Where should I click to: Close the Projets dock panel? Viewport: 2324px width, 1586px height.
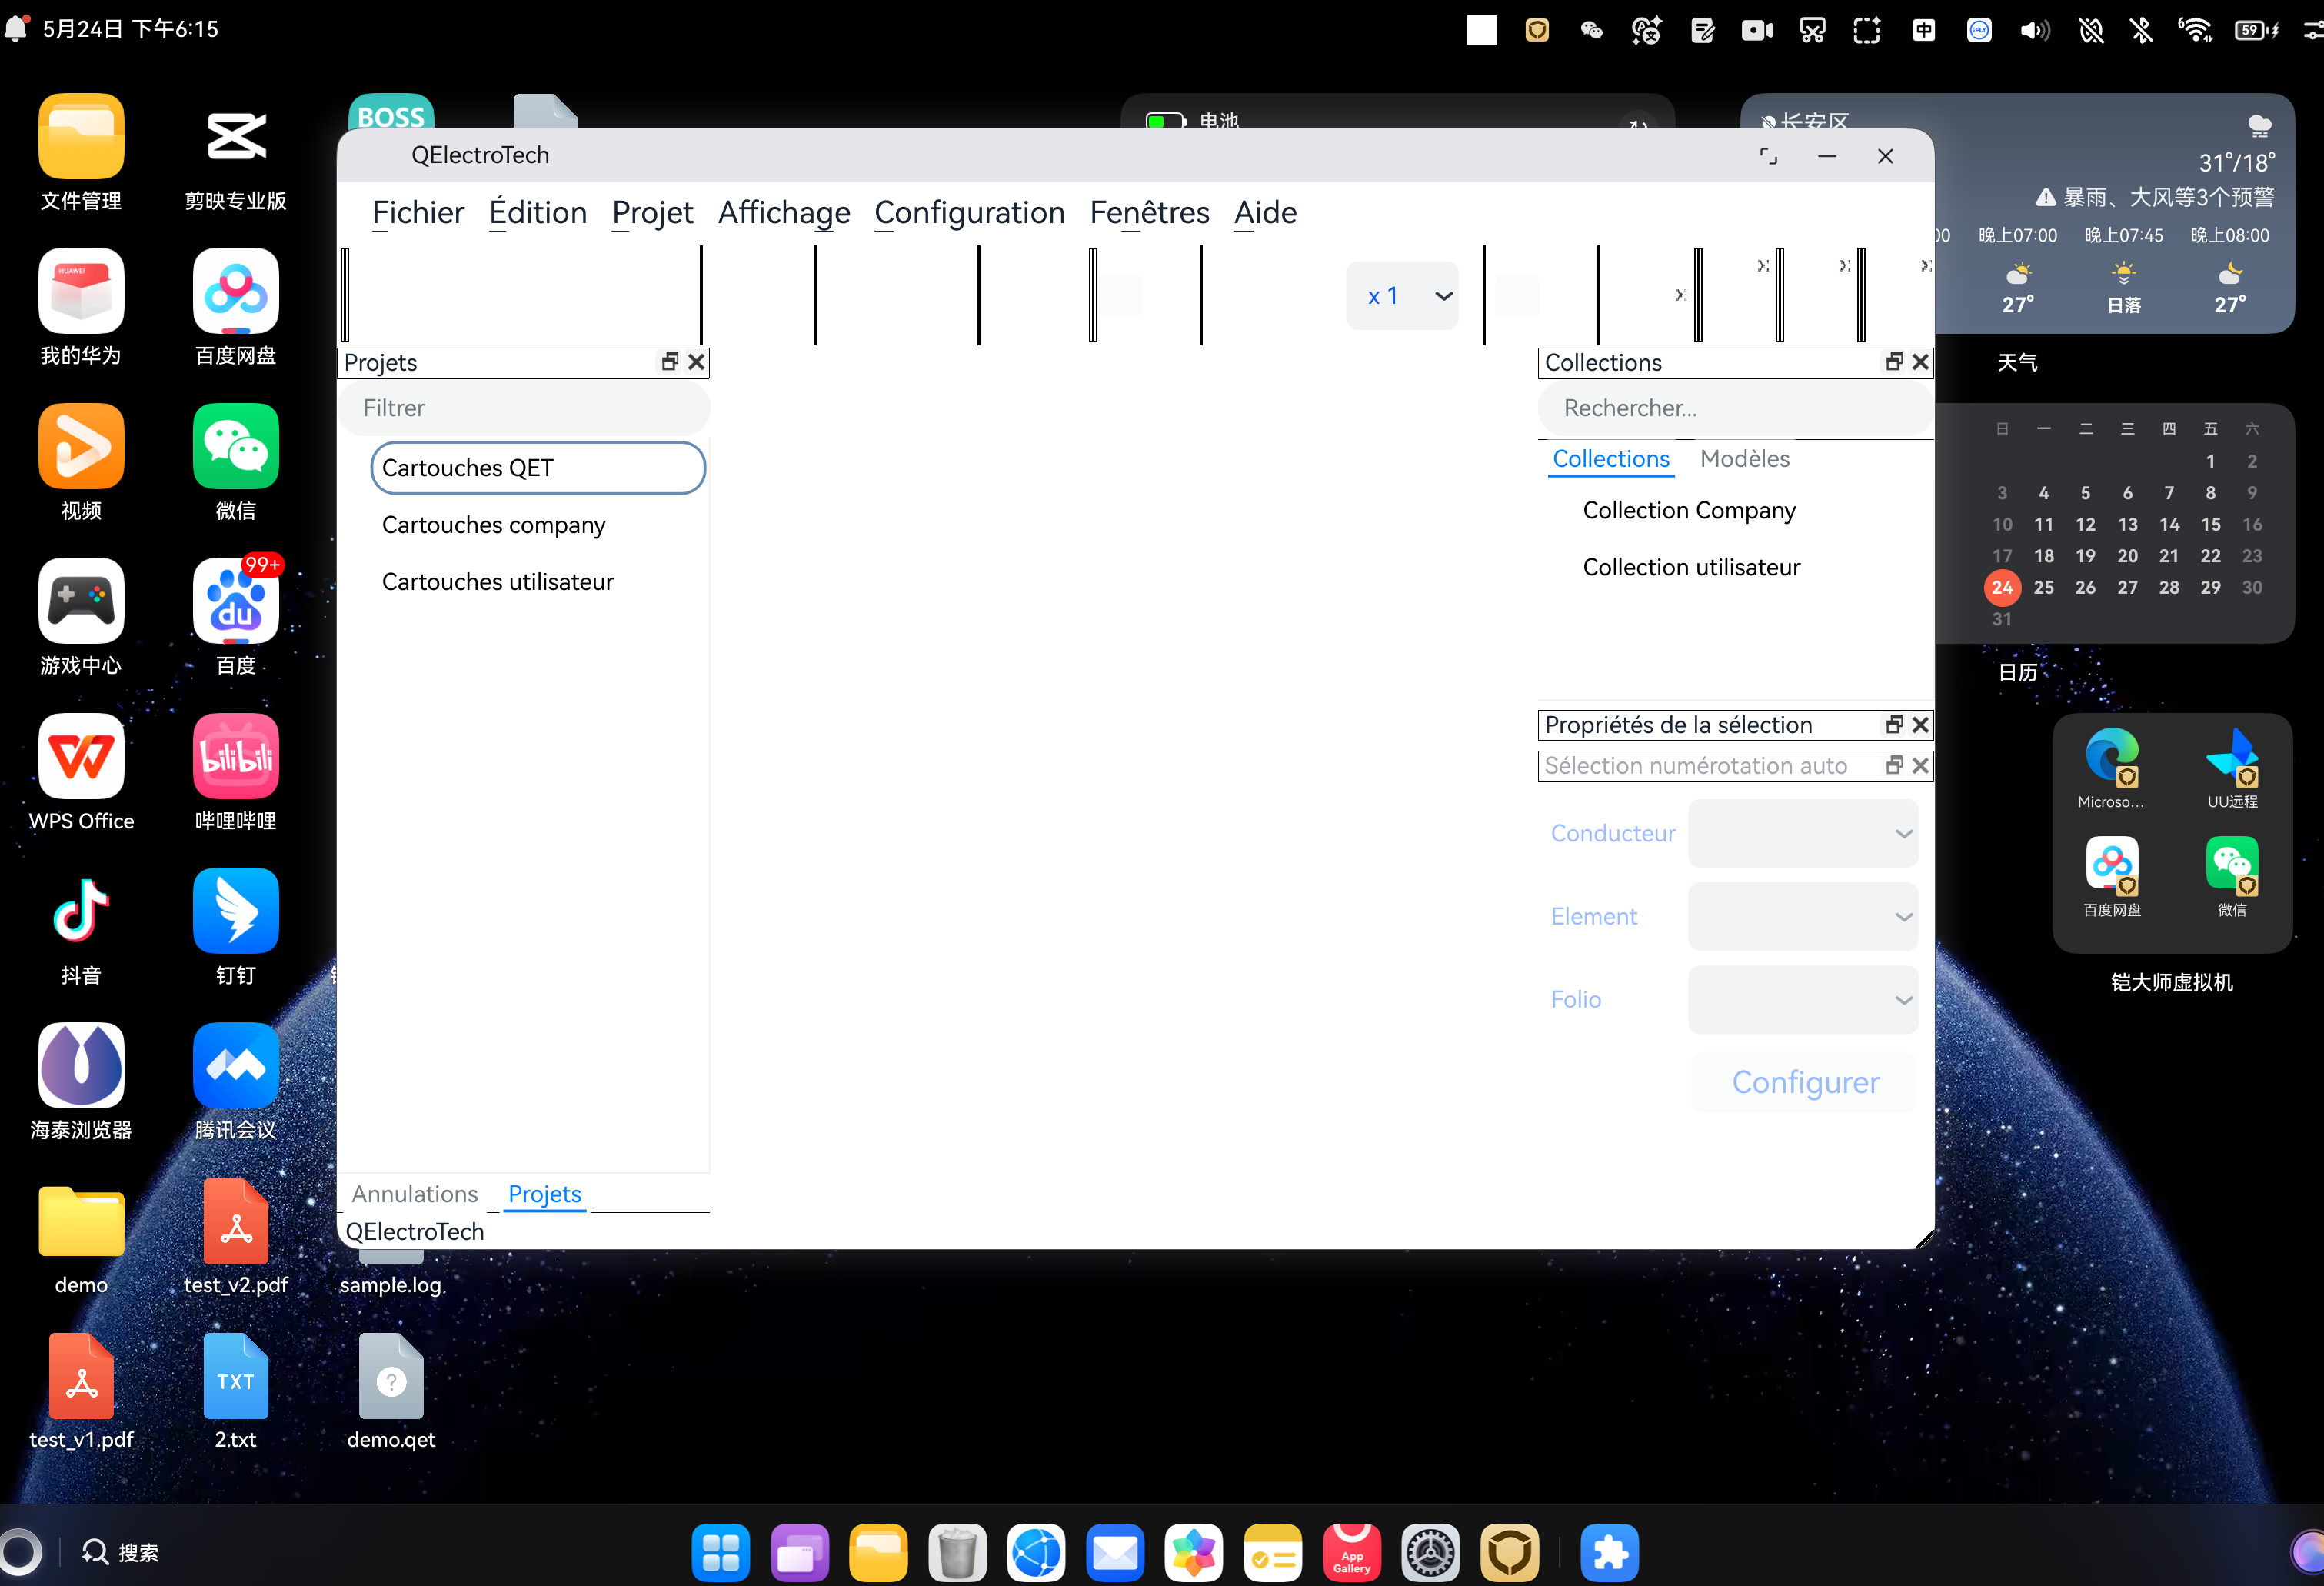(697, 361)
